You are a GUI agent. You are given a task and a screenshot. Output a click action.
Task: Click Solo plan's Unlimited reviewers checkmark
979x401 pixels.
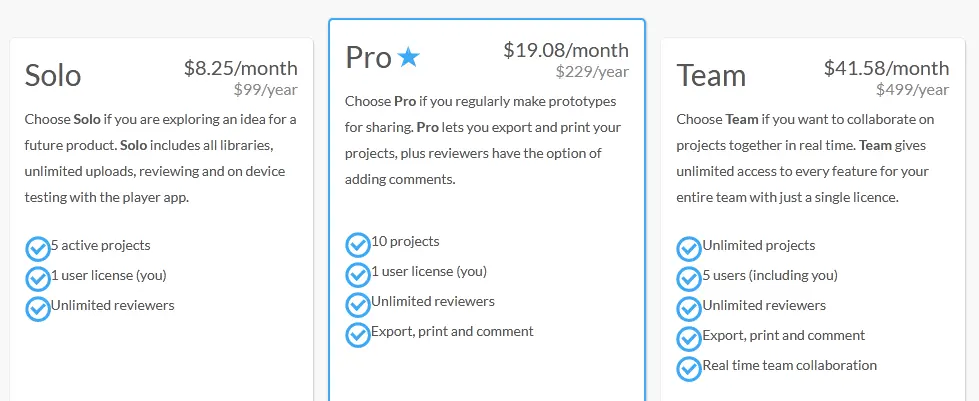pyautogui.click(x=38, y=308)
